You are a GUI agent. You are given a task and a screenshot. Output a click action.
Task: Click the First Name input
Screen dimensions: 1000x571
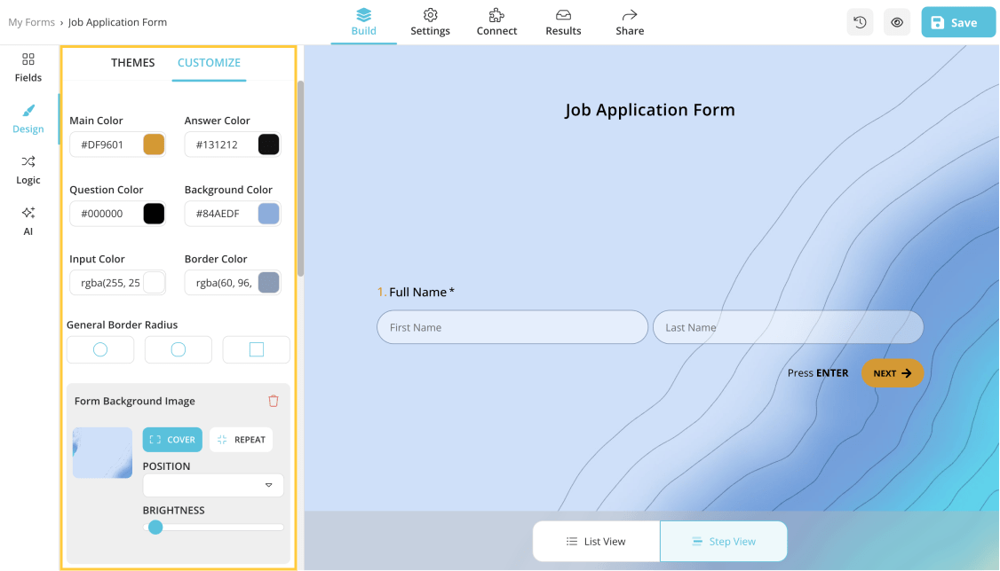tap(512, 327)
